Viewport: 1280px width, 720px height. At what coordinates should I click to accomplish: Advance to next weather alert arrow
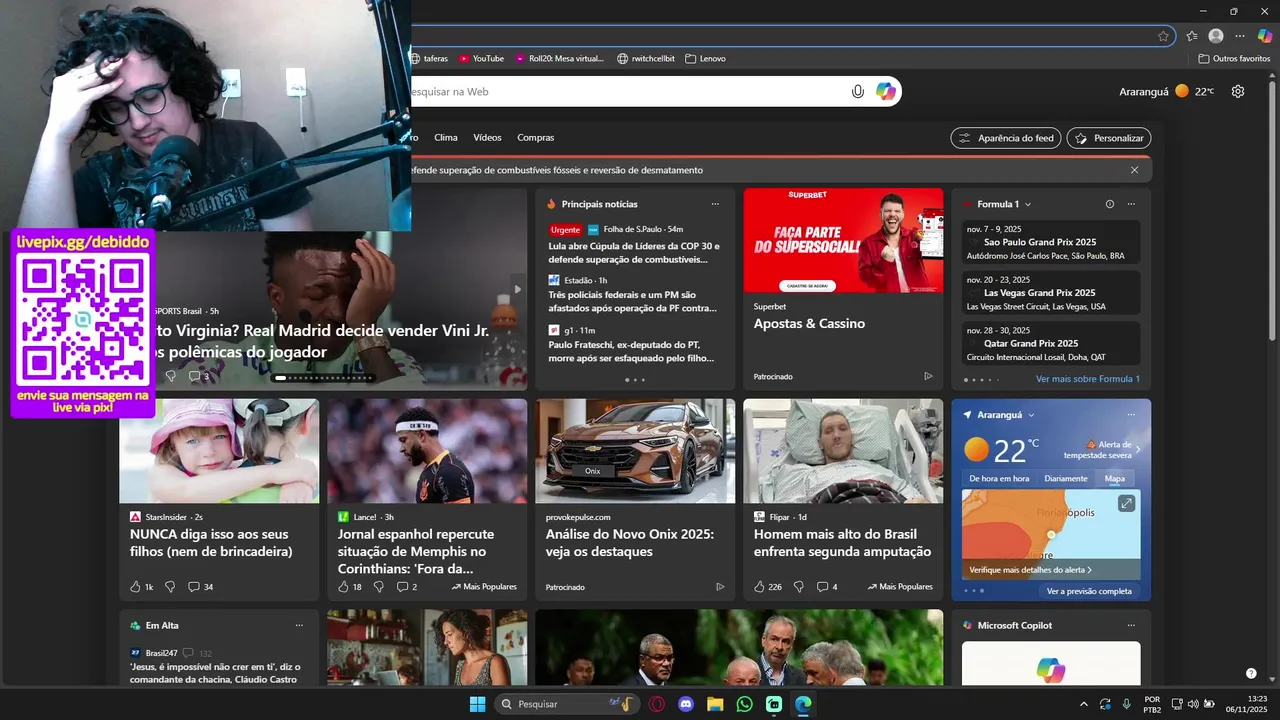(x=1138, y=449)
